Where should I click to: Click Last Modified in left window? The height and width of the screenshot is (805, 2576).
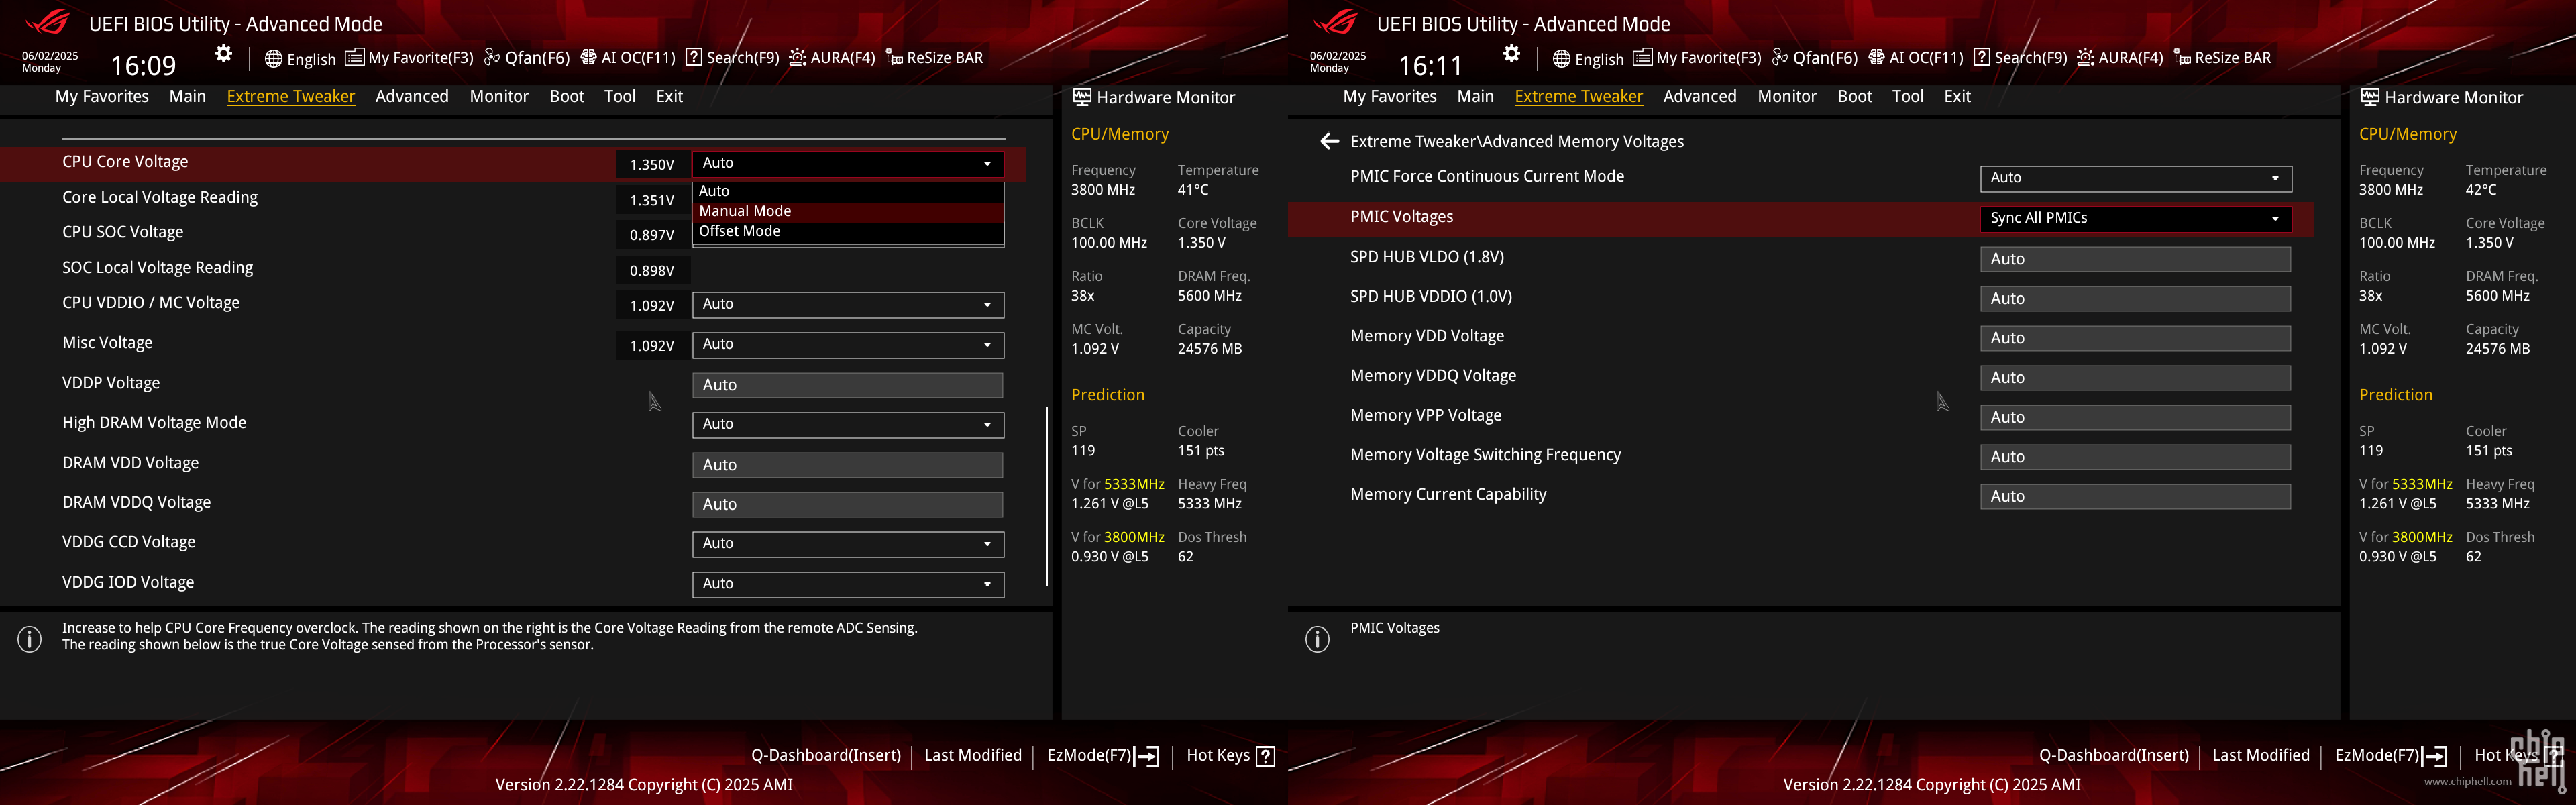coord(973,756)
